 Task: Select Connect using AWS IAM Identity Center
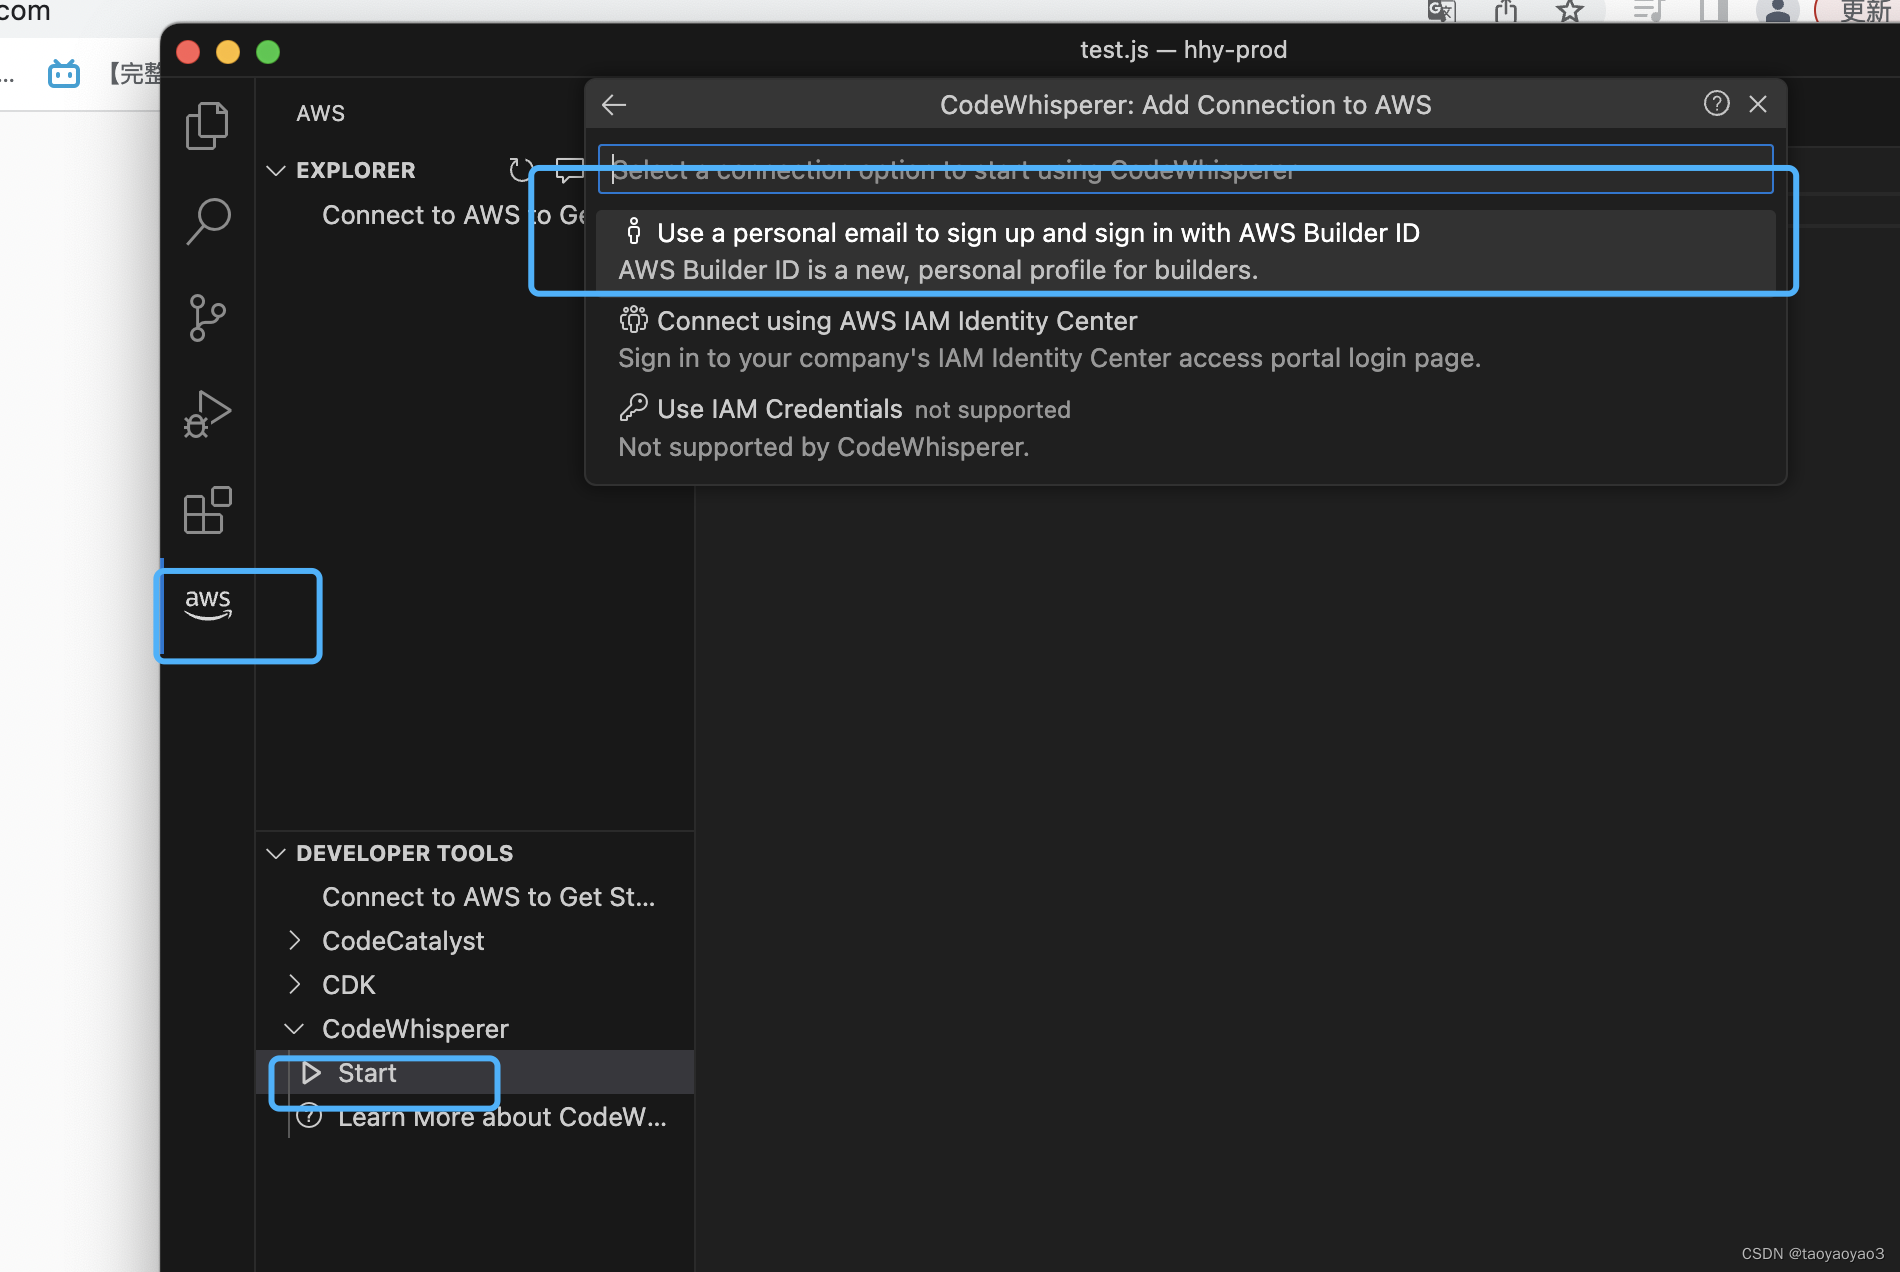click(1185, 339)
